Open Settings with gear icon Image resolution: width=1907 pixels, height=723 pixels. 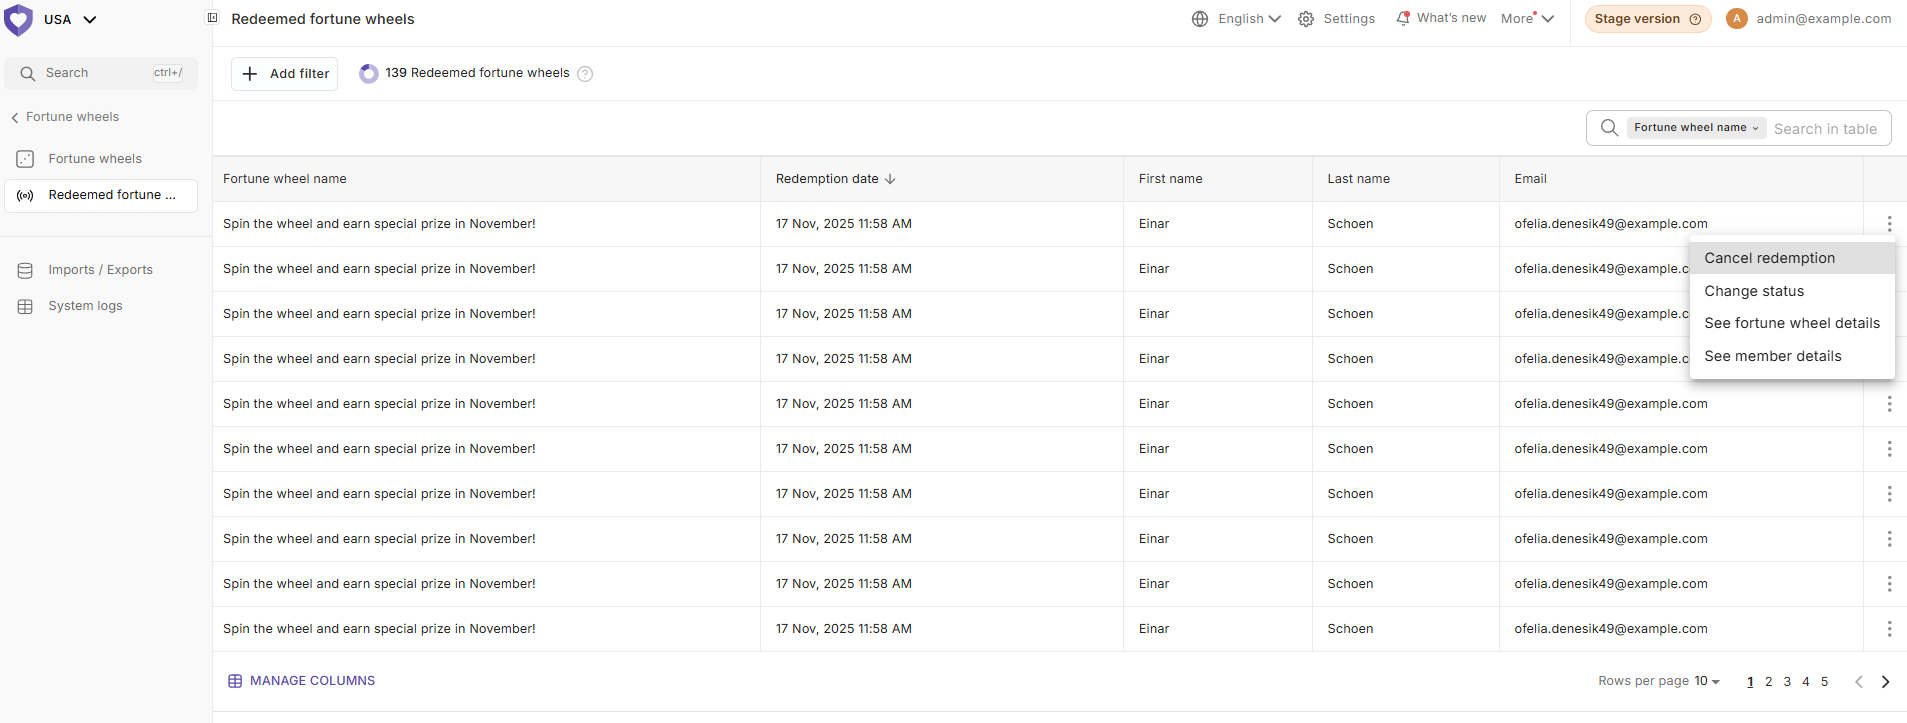1336,19
